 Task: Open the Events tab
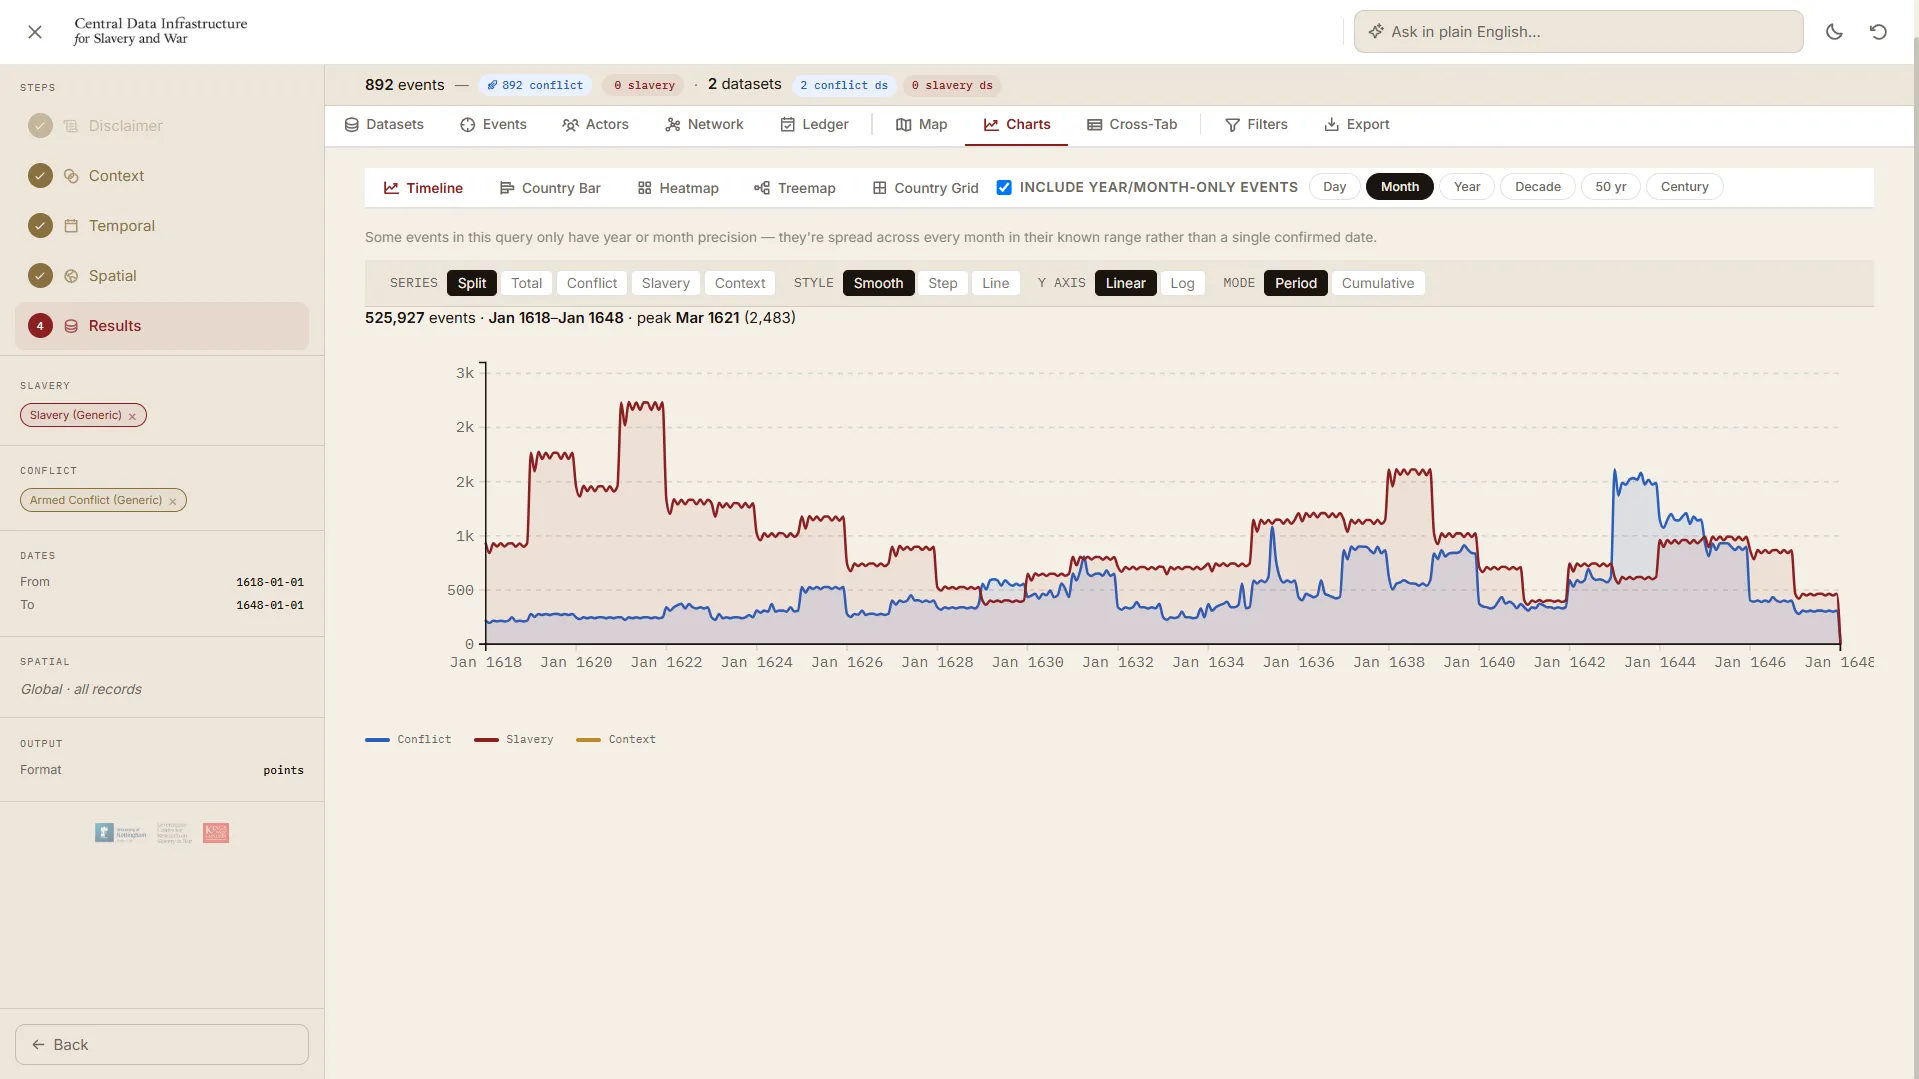pos(493,125)
